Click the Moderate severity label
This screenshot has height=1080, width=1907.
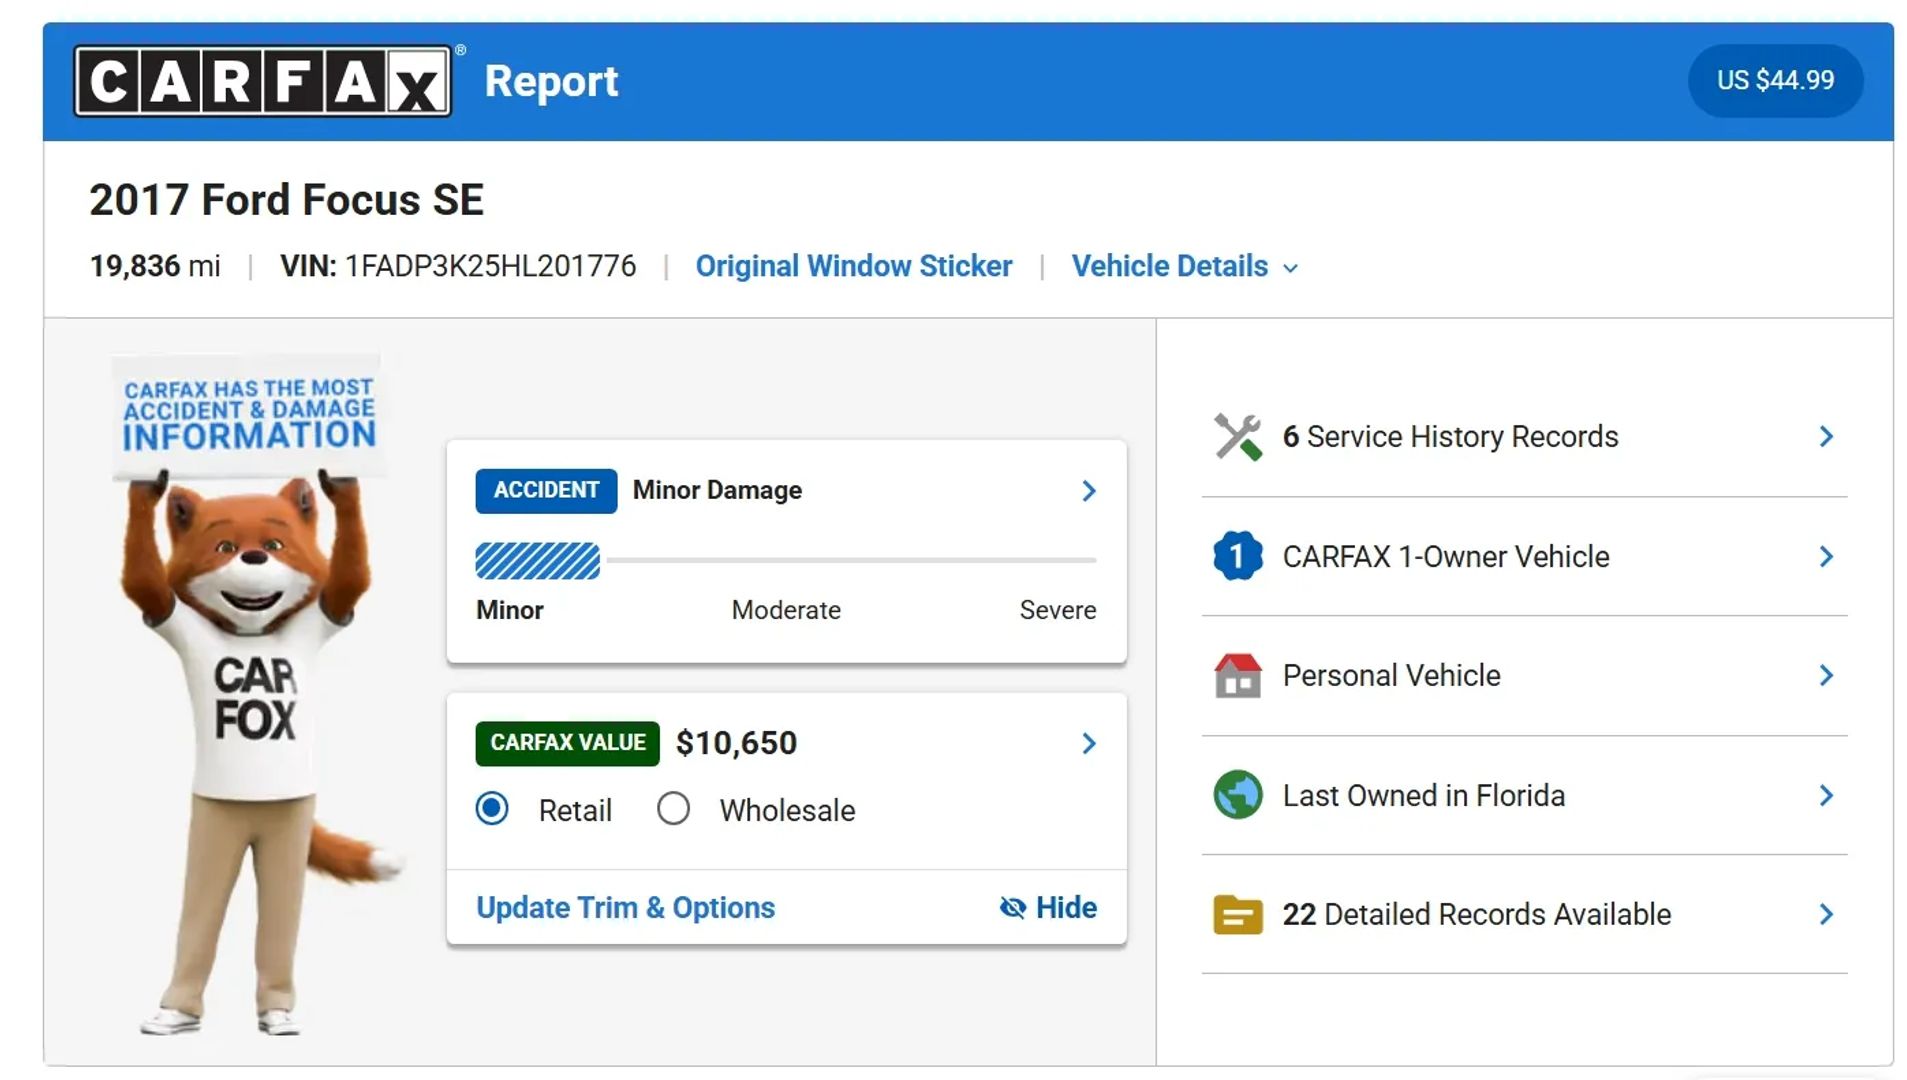pyautogui.click(x=786, y=610)
